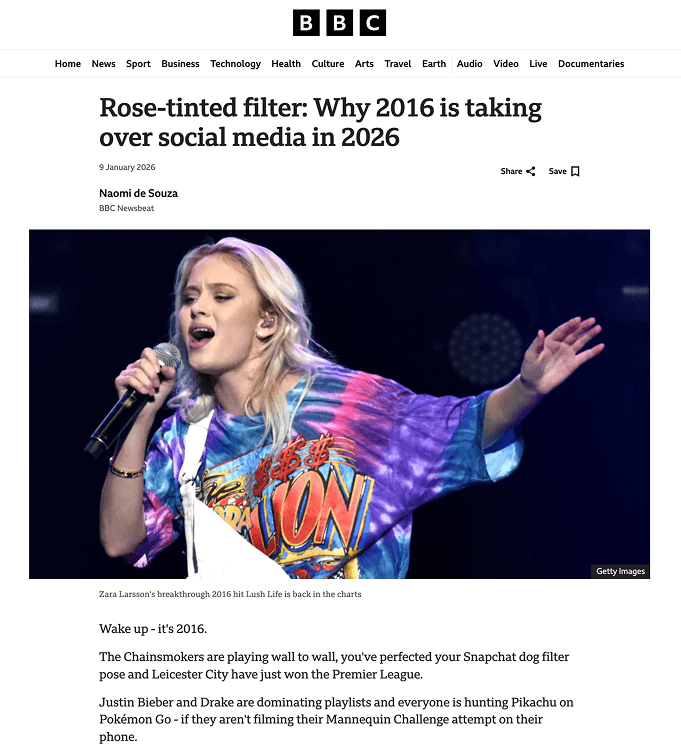Open the Travel section
The image size is (681, 751).
[x=397, y=64]
